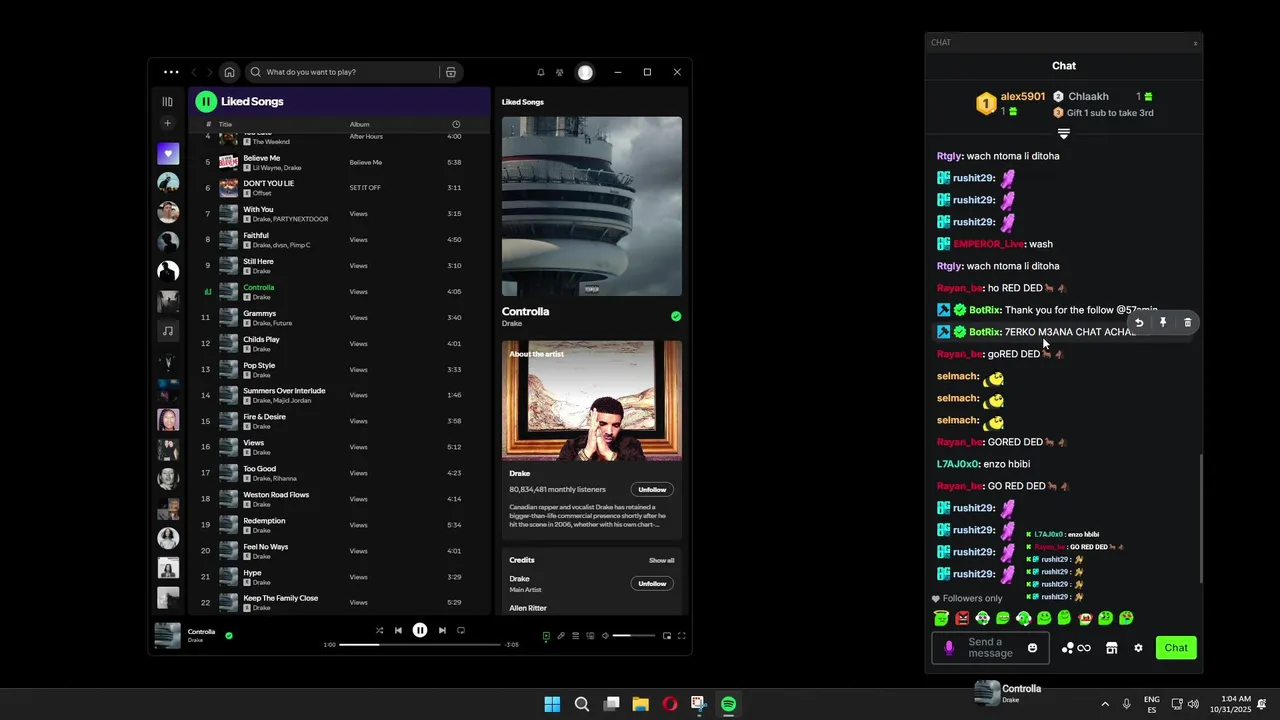Sort songs by the Album column header

coord(359,125)
